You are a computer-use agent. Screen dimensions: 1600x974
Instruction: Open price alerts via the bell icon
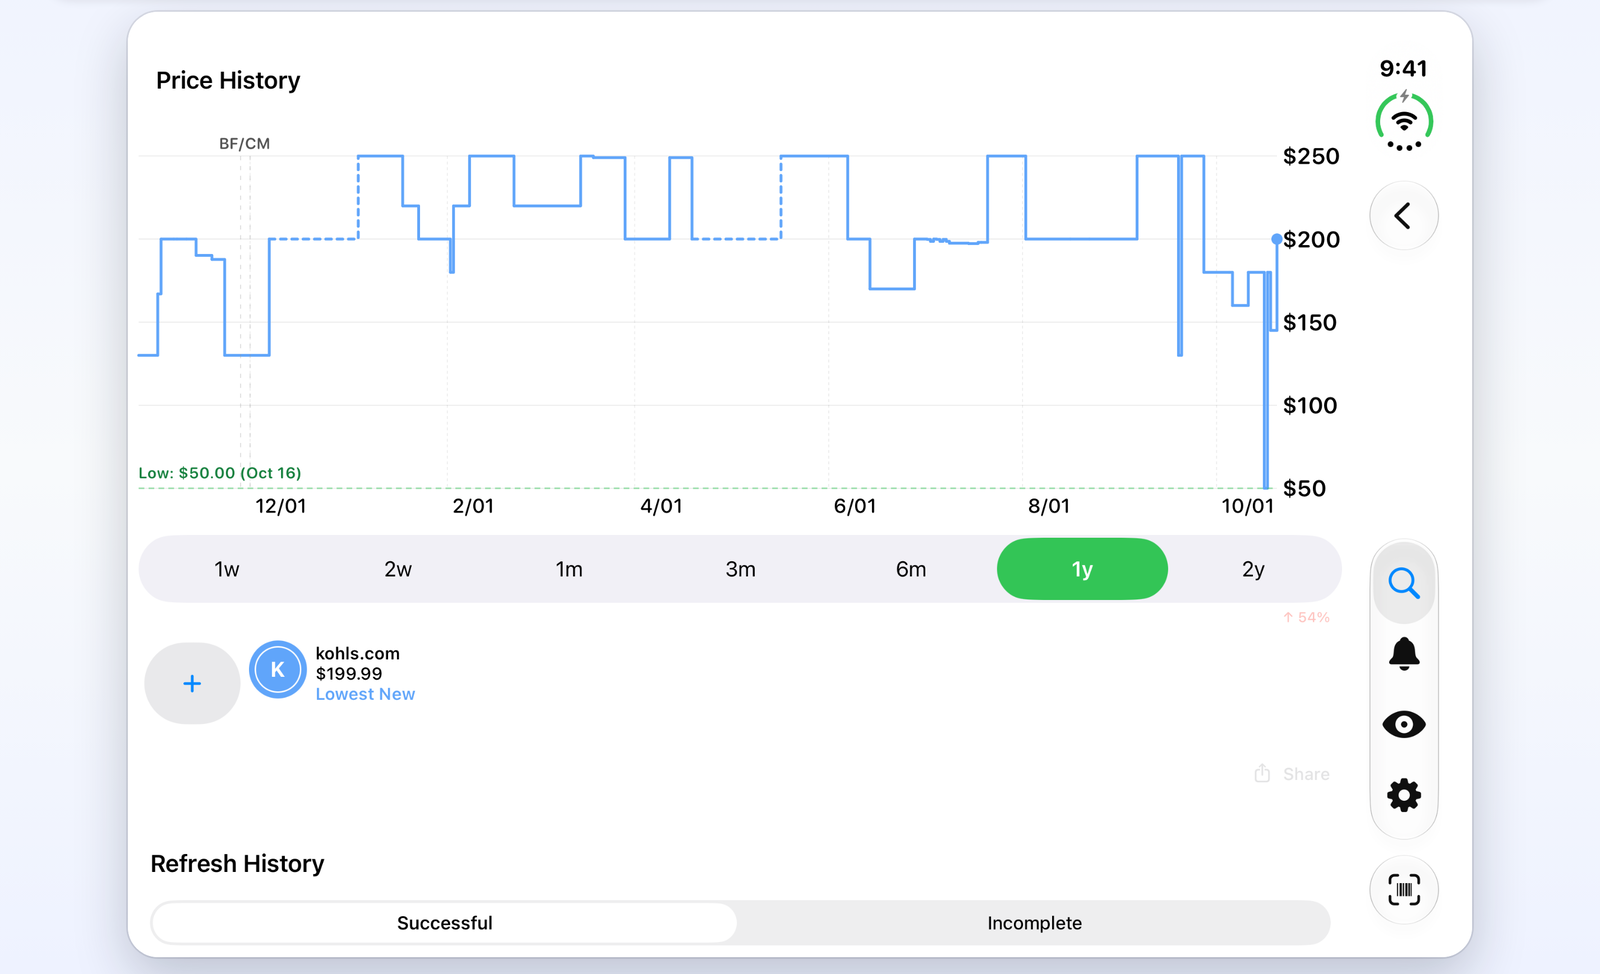(x=1404, y=654)
